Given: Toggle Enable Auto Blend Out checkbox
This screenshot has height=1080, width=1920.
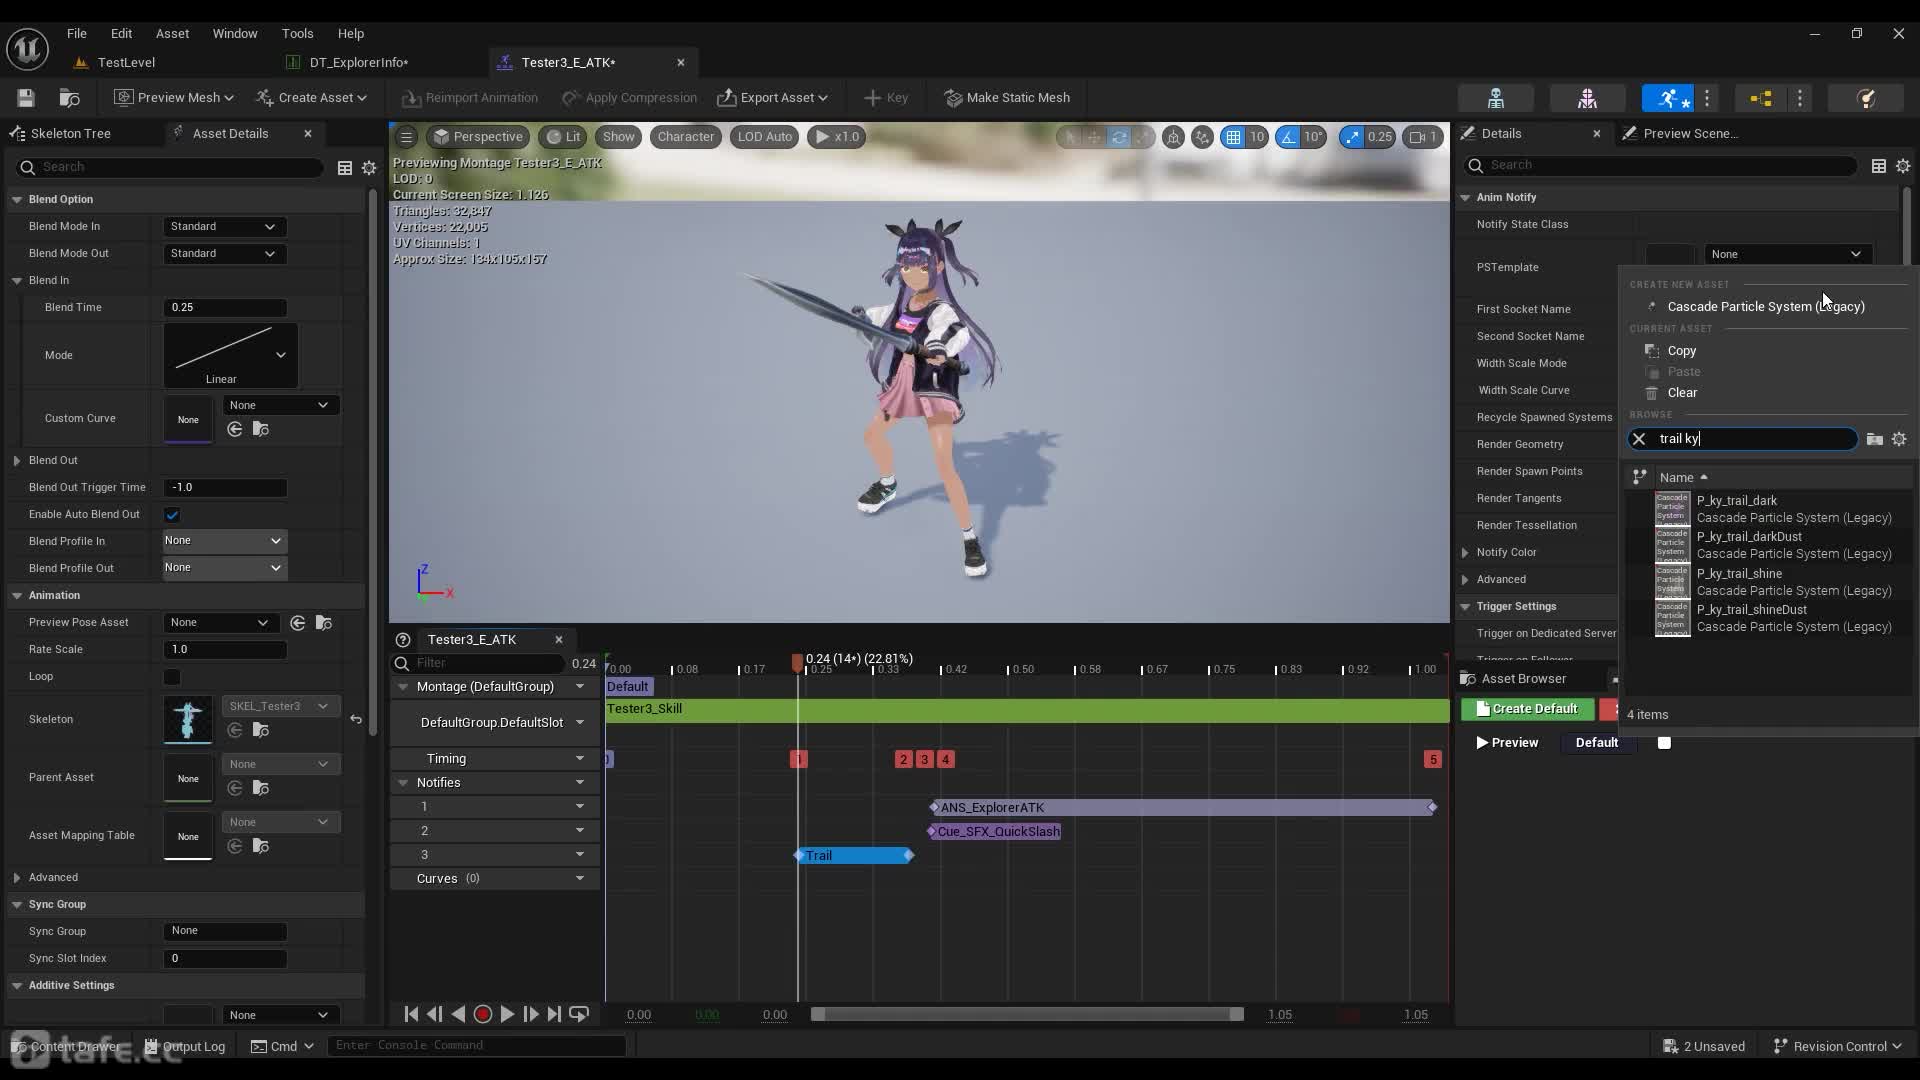Looking at the screenshot, I should [172, 515].
